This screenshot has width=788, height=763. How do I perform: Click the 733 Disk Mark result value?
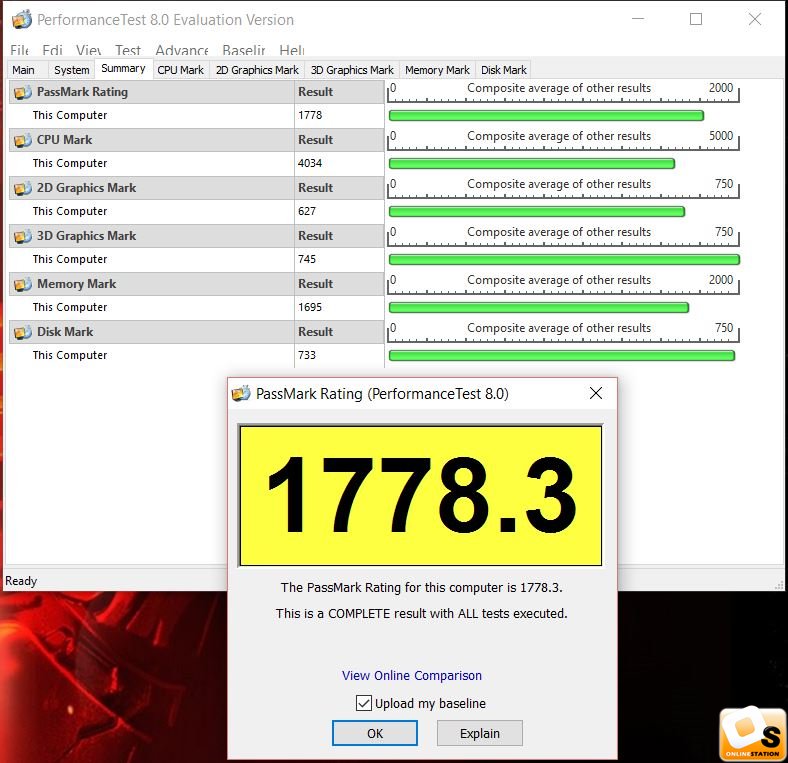point(307,355)
